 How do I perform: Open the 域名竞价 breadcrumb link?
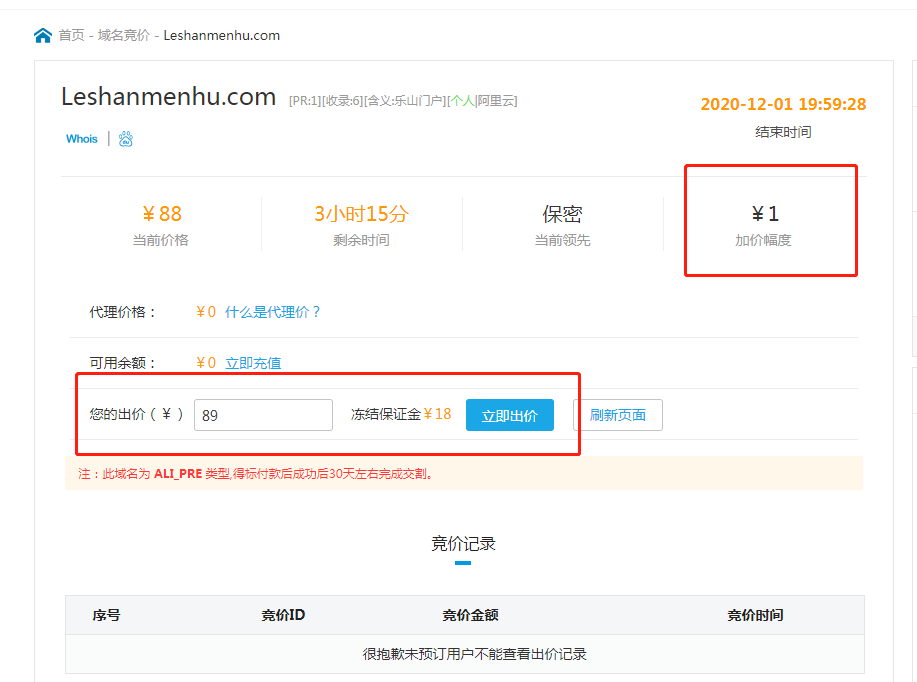pos(124,35)
